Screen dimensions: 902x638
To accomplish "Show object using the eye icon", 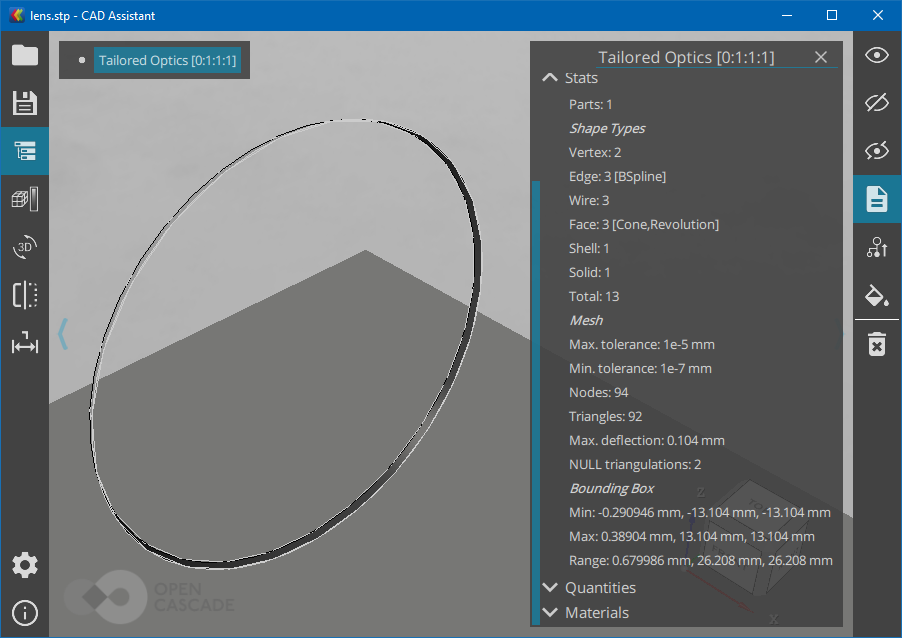I will (x=877, y=55).
